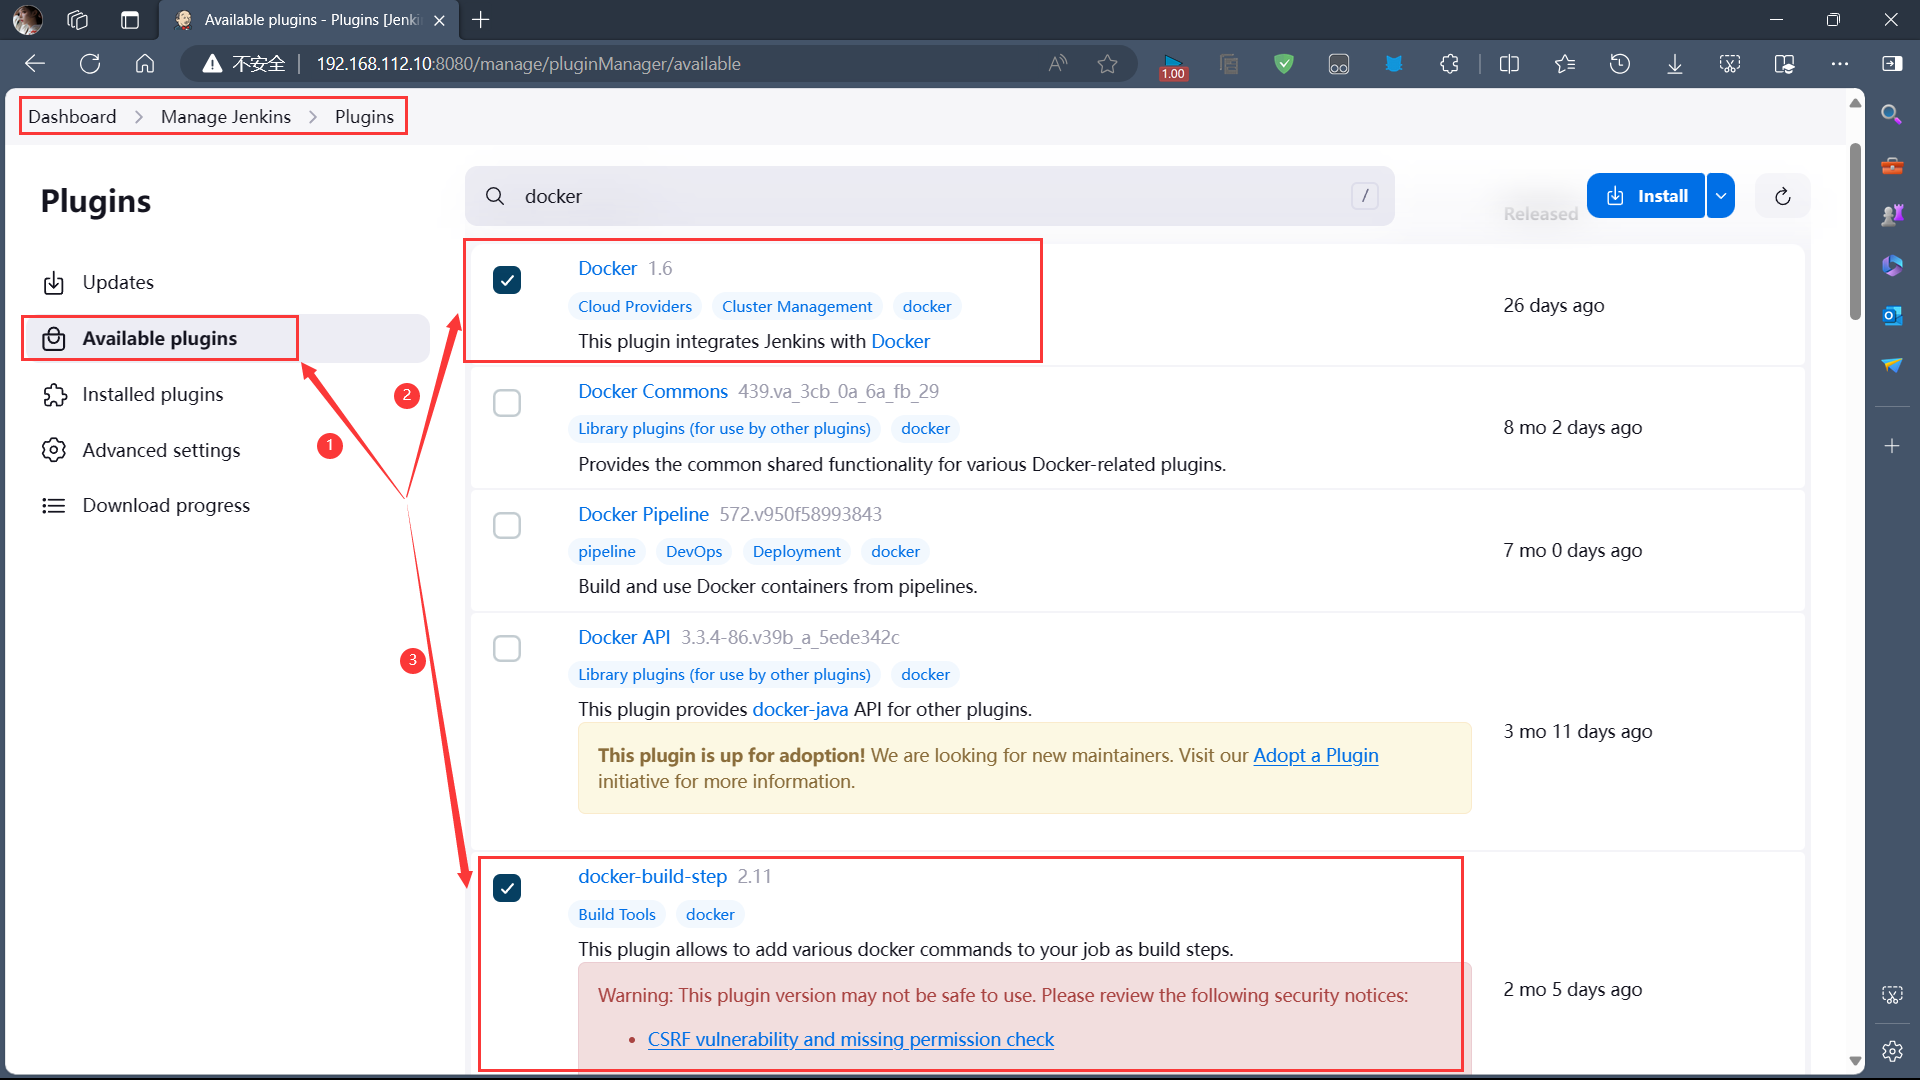
Task: Click Dashboard breadcrumb
Action: click(72, 117)
